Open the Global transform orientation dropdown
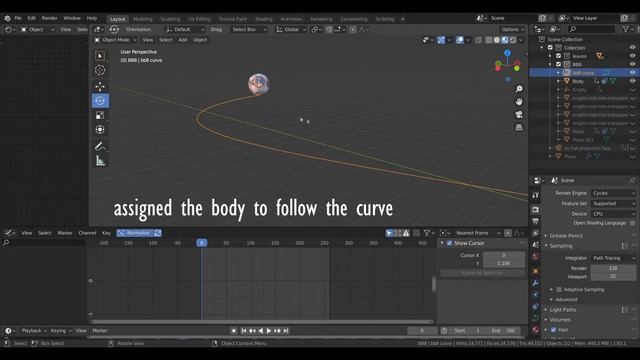Screen dimensions: 640x360 (x=291, y=29)
